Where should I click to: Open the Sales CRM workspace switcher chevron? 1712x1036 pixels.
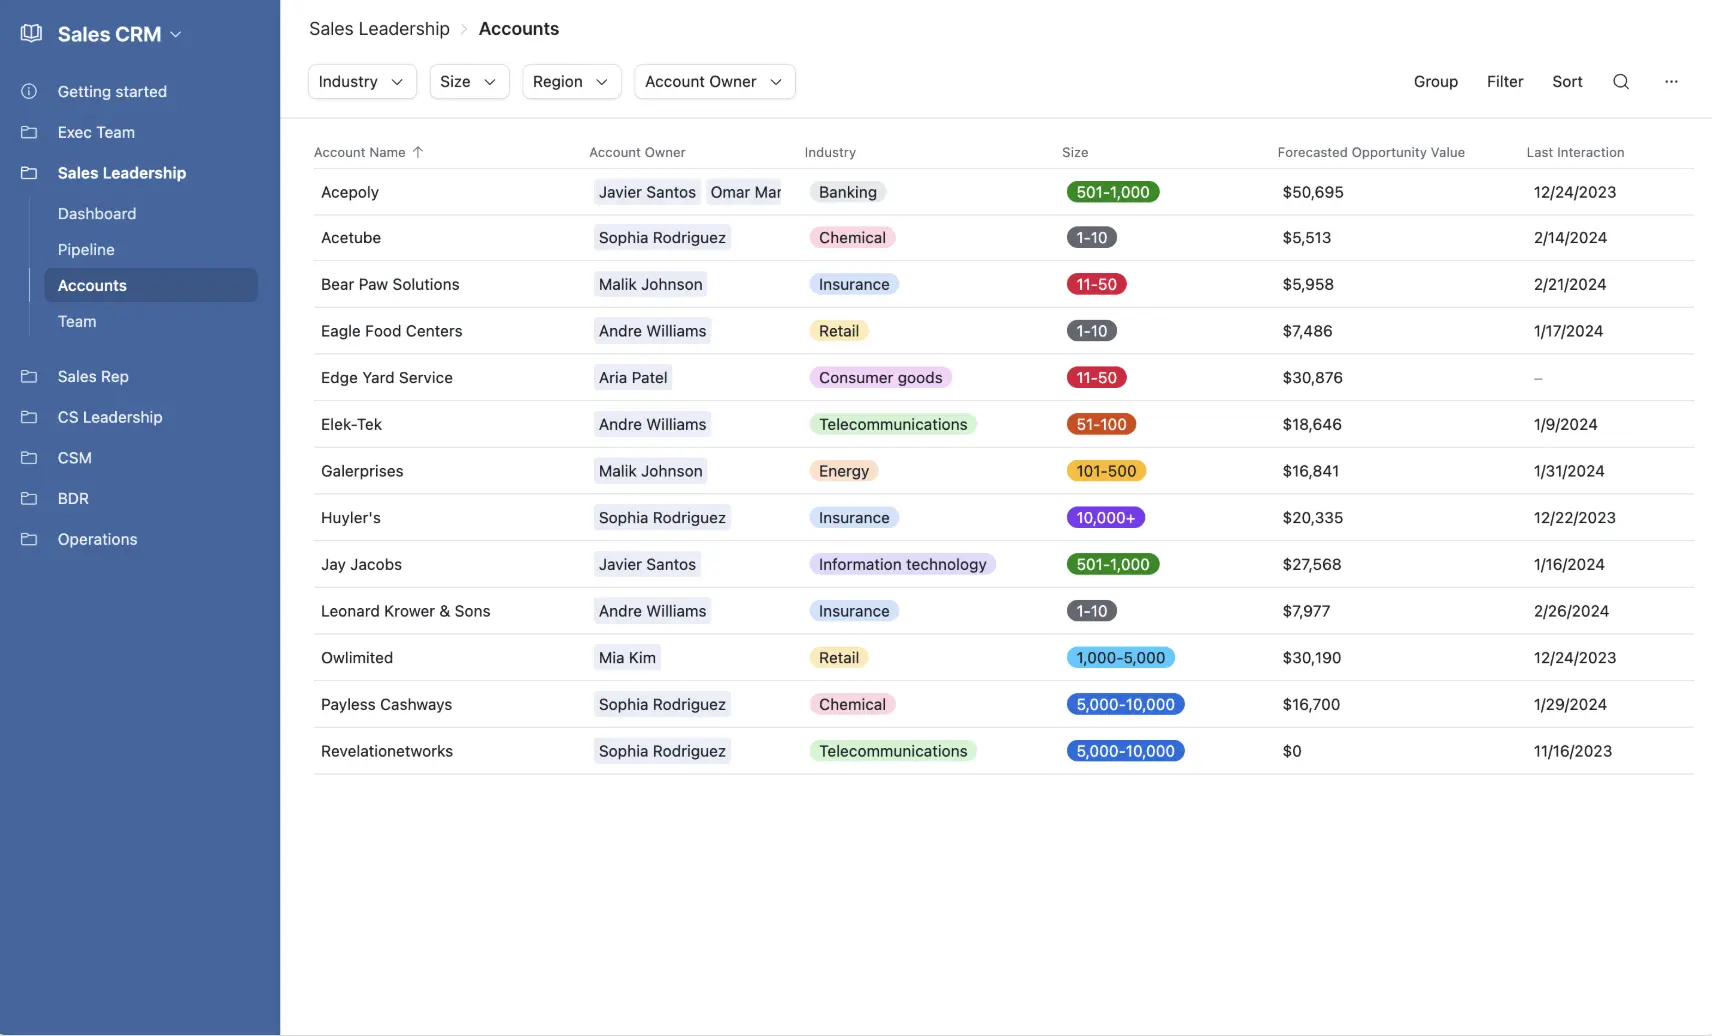pyautogui.click(x=176, y=35)
